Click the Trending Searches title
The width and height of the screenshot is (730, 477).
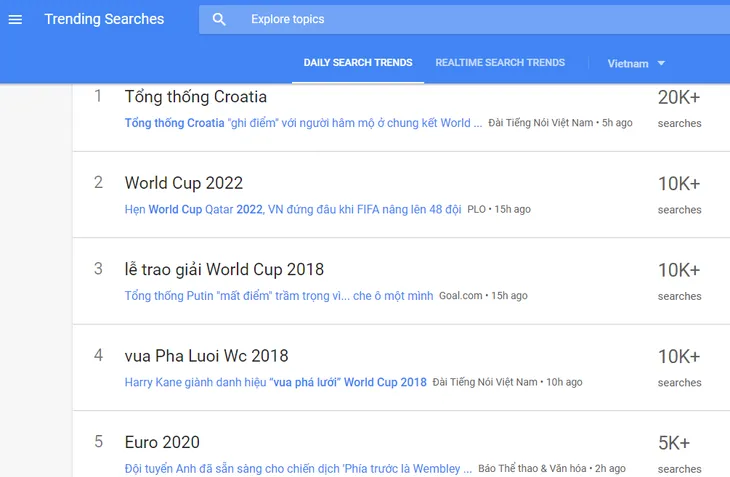pyautogui.click(x=104, y=19)
